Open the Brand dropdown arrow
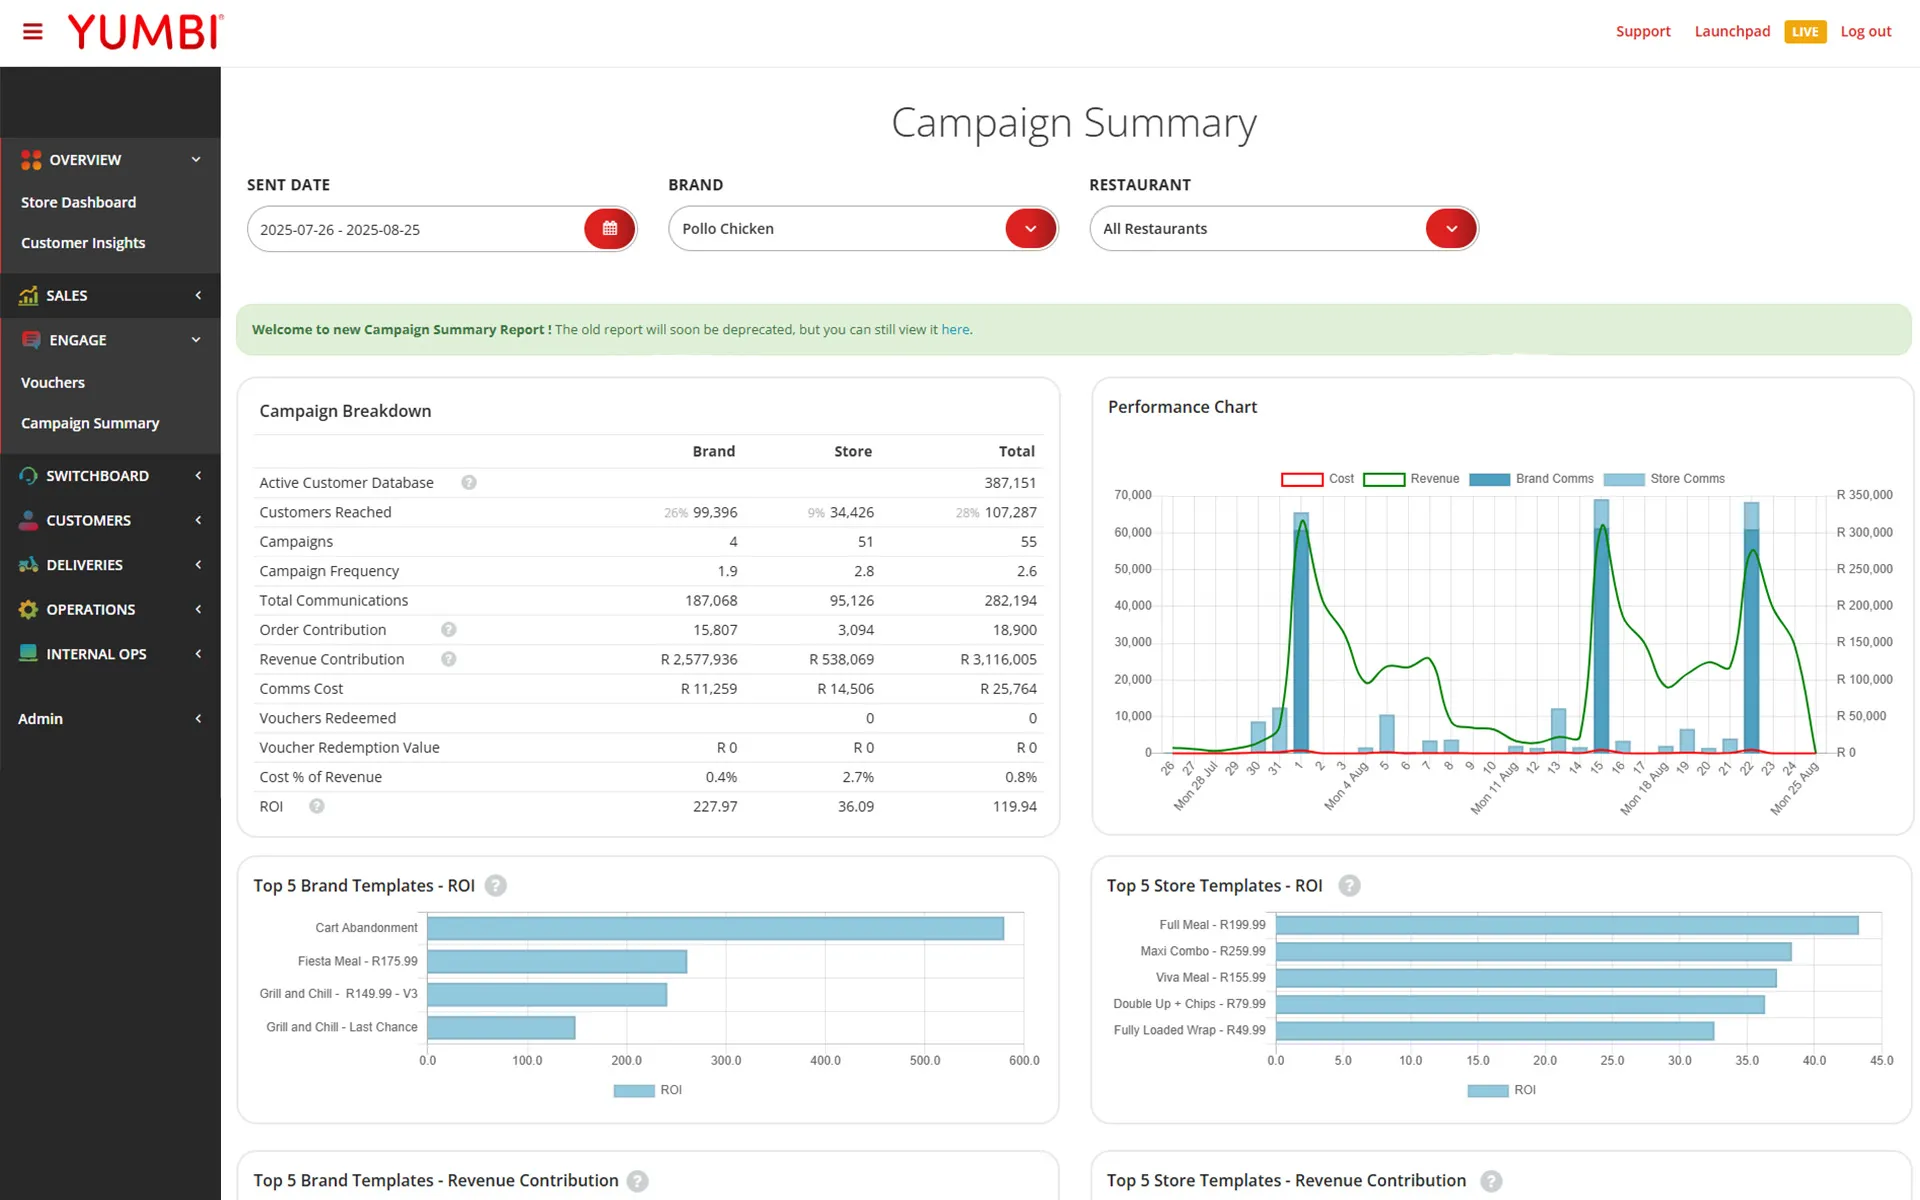Image resolution: width=1920 pixels, height=1200 pixels. 1031,229
